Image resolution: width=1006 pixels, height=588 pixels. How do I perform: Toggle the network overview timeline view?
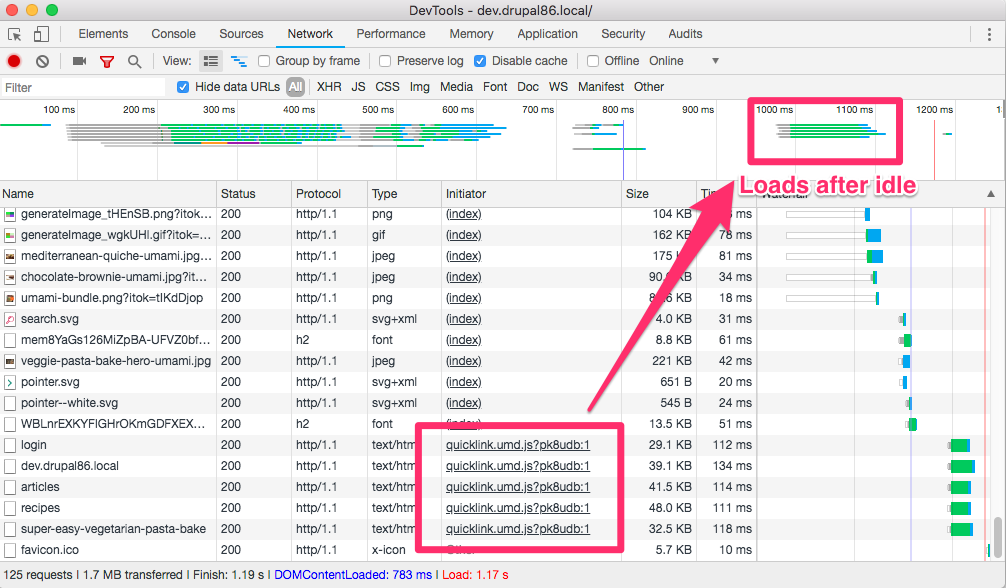pos(238,60)
